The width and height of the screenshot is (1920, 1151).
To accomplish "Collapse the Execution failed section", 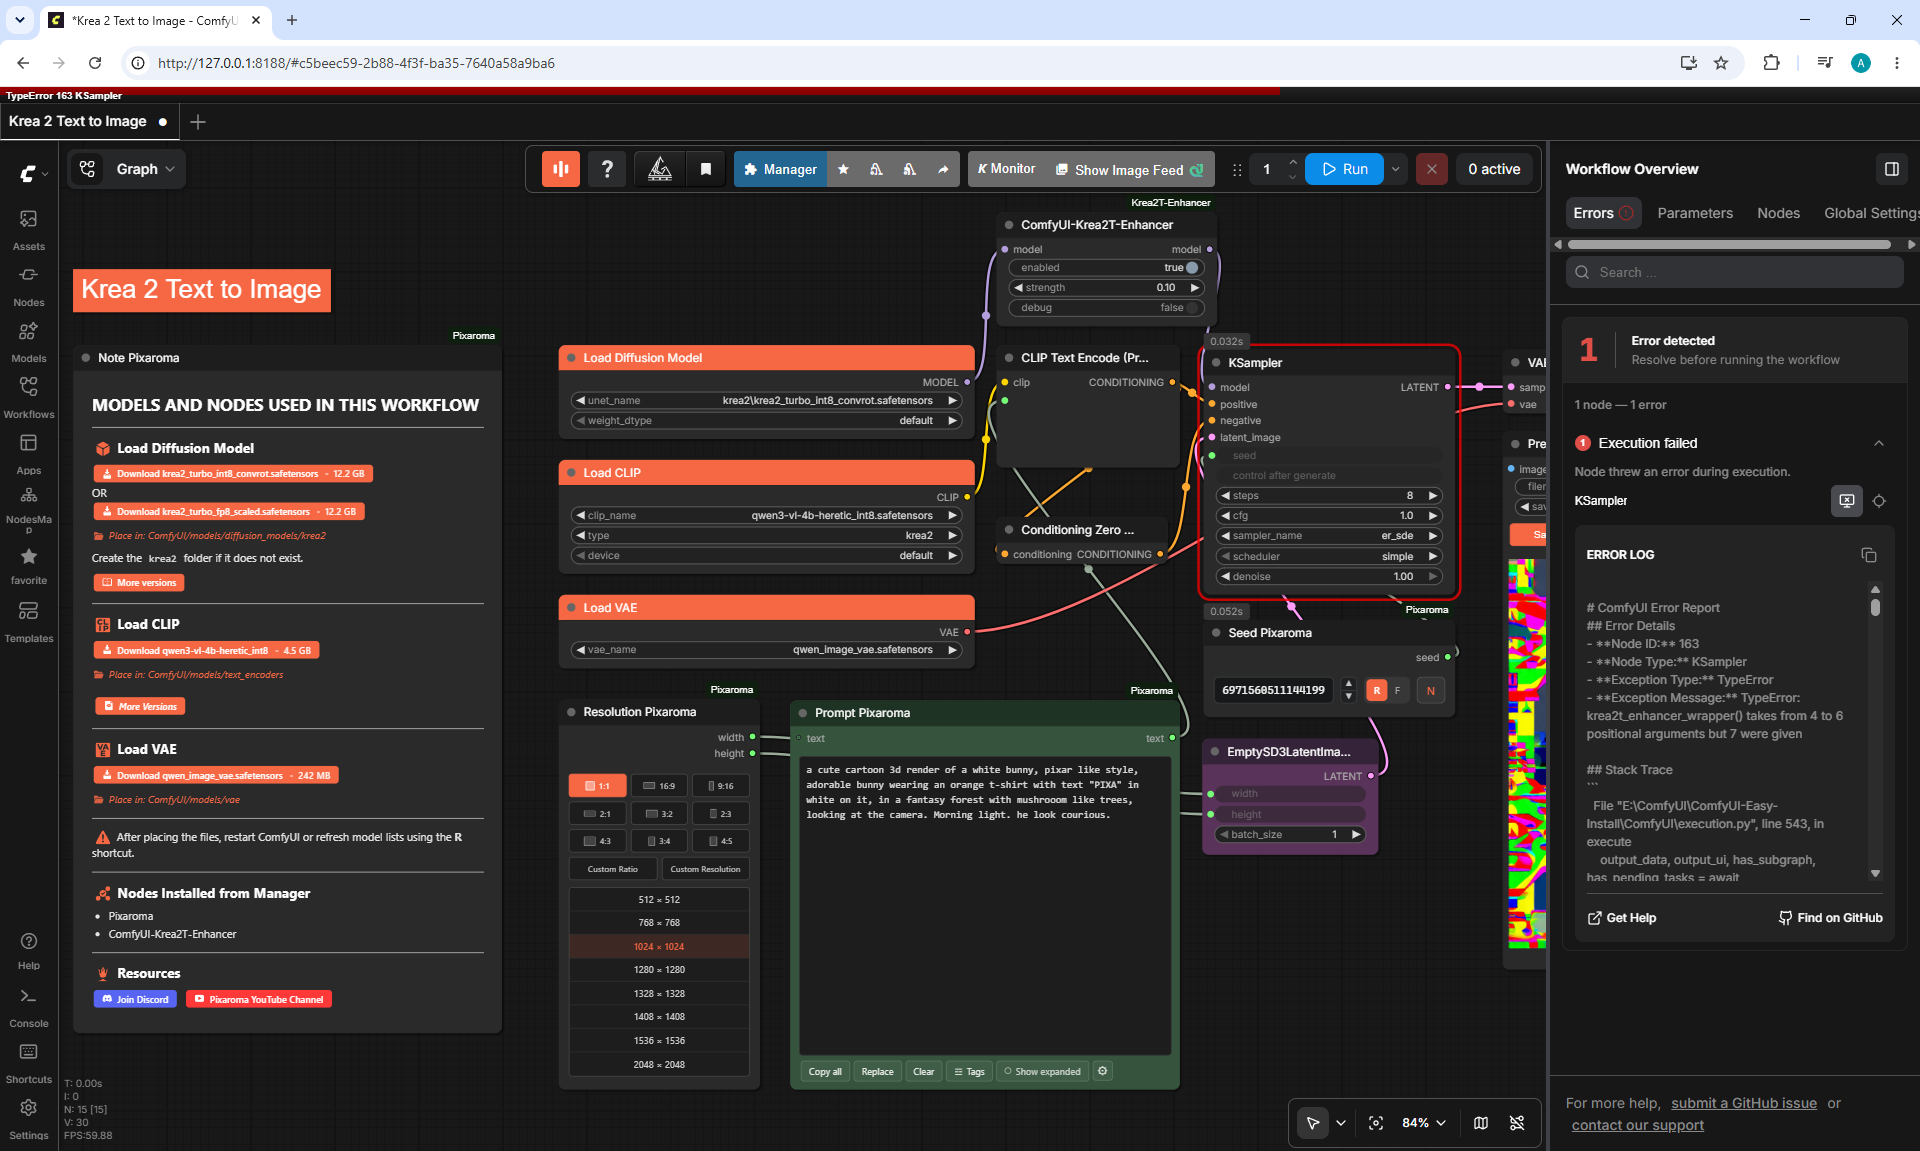I will [1879, 443].
